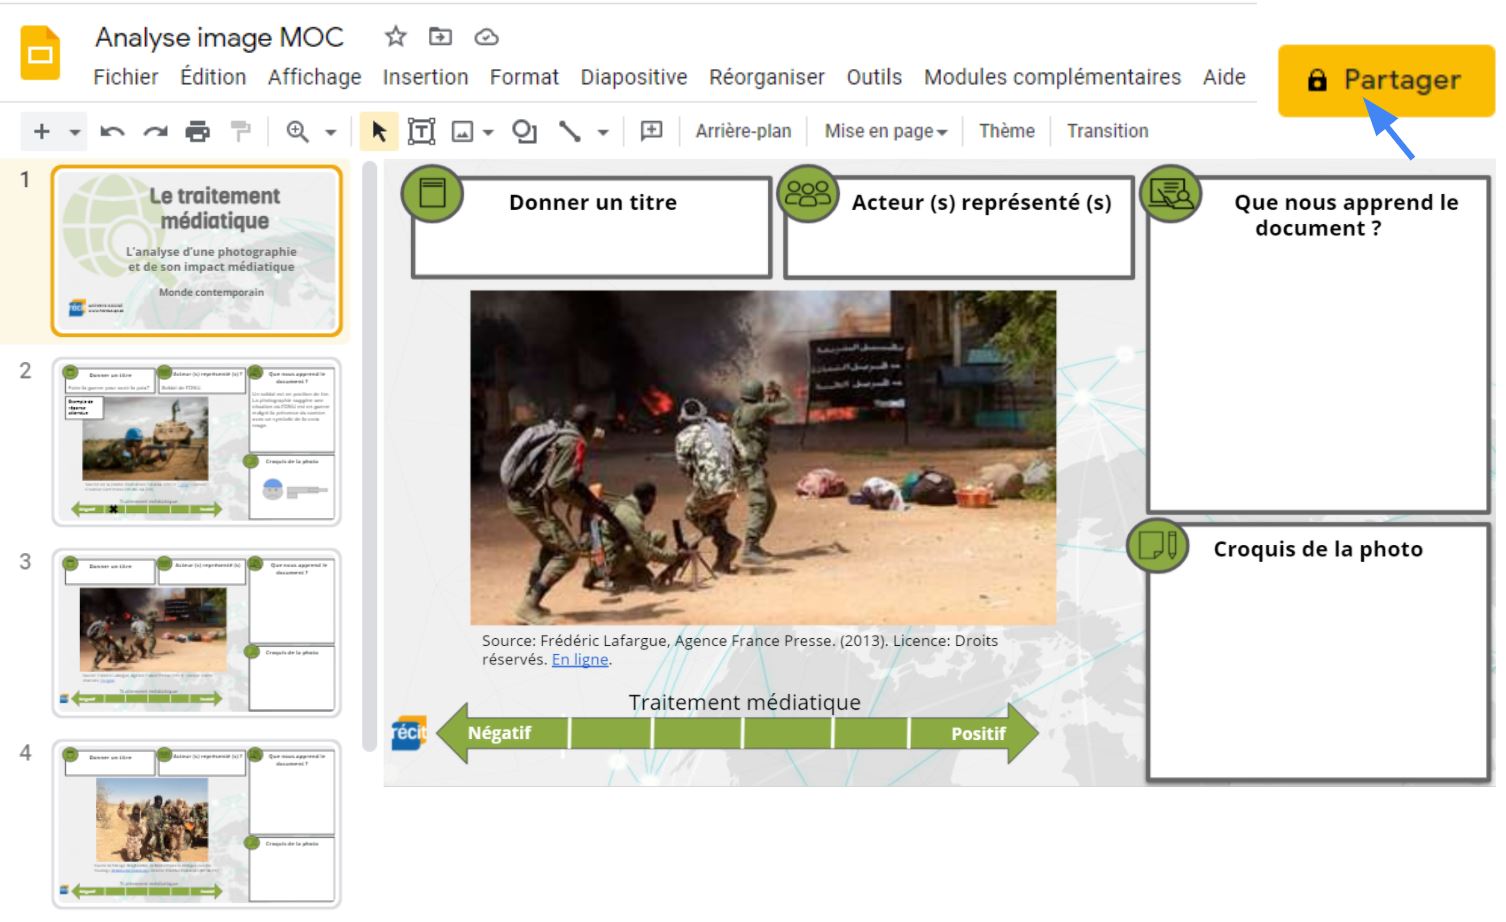Screen dimensions: 1506x922
Task: Follow the En ligne source link
Action: point(580,660)
